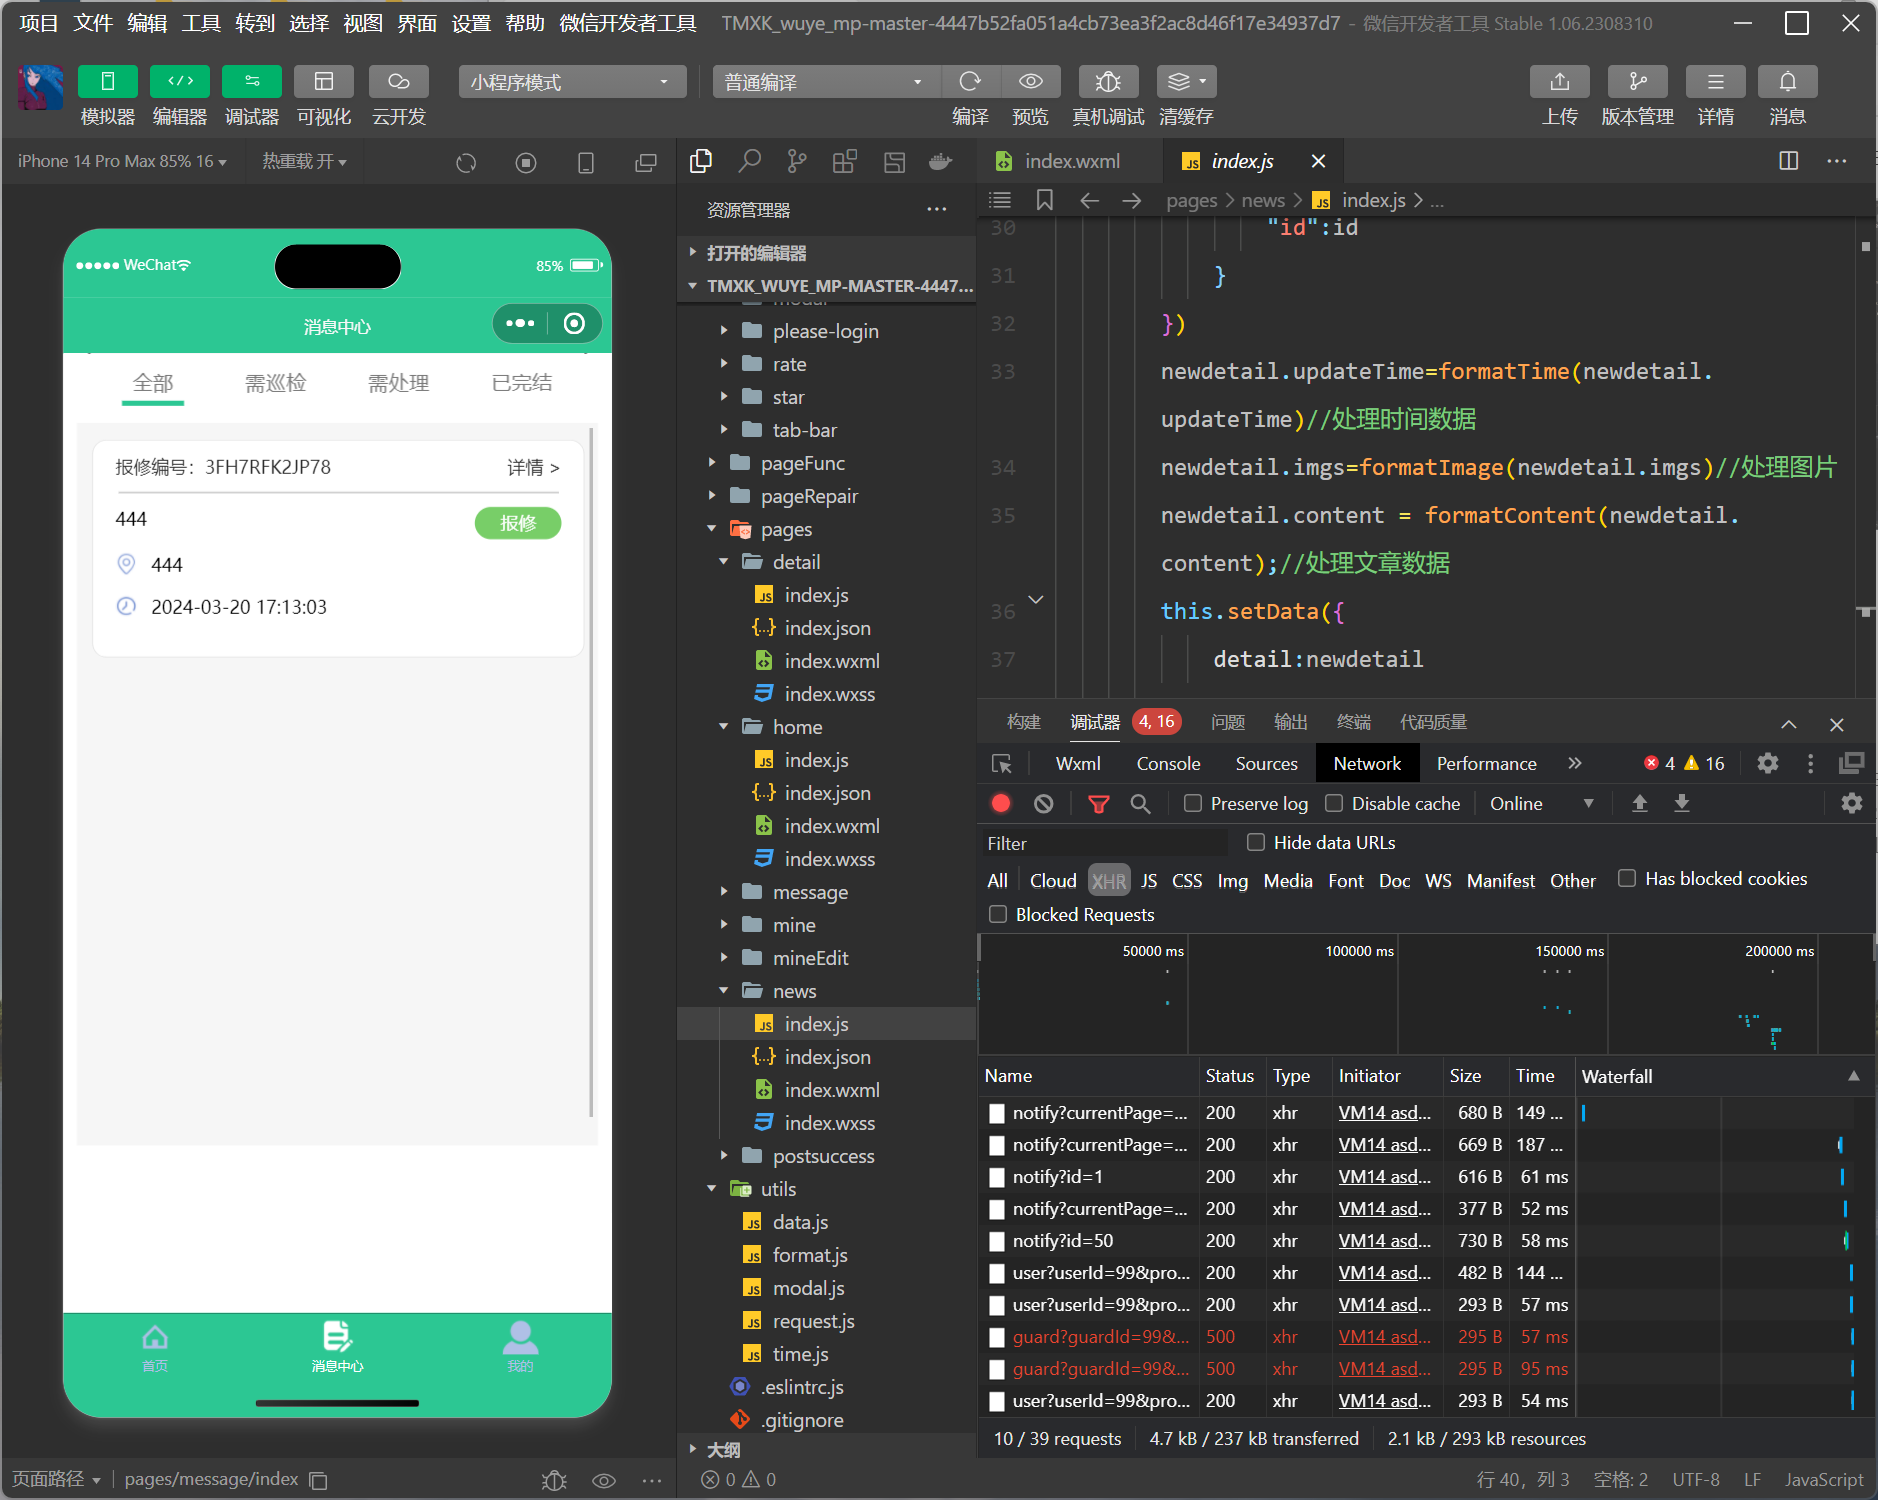This screenshot has height=1500, width=1878.
Task: Click the 报修 green tag button
Action: point(518,523)
